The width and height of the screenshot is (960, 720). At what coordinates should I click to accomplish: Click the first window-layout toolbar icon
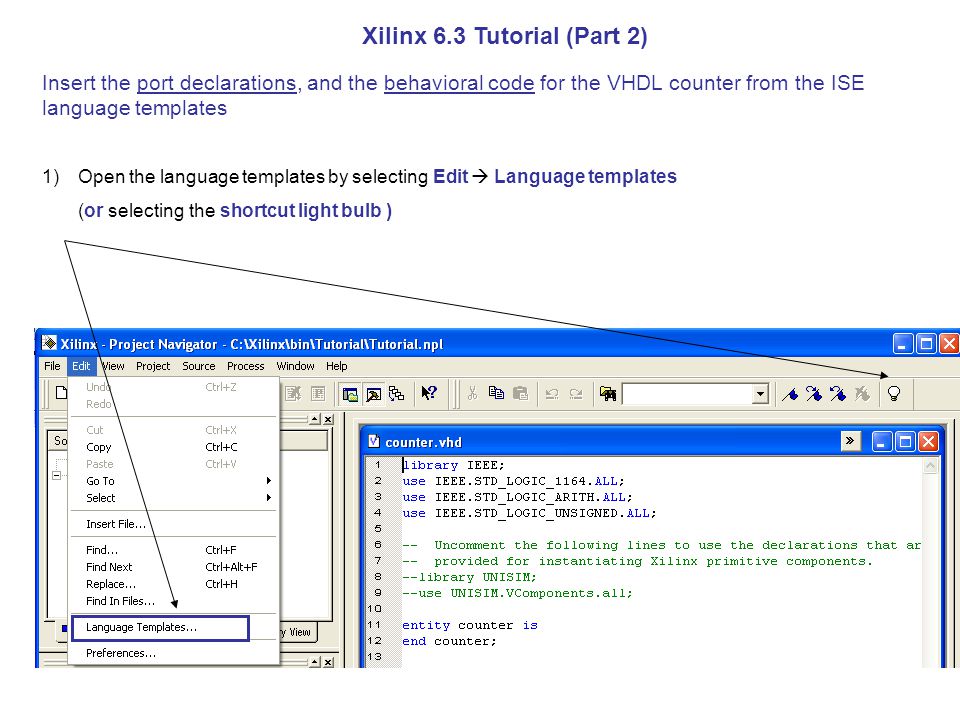click(350, 394)
